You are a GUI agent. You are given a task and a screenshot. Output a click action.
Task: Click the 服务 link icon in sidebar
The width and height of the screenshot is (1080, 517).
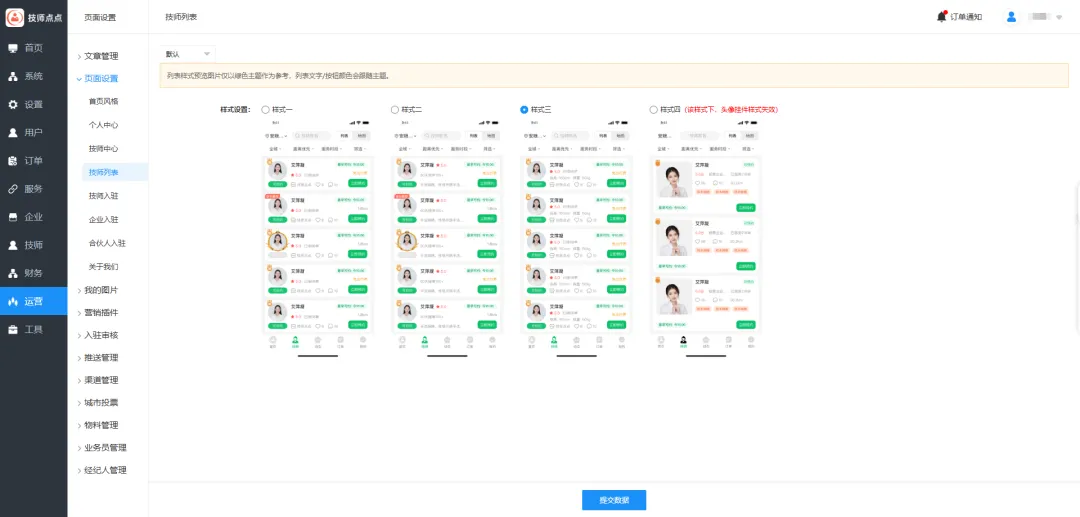(x=13, y=188)
